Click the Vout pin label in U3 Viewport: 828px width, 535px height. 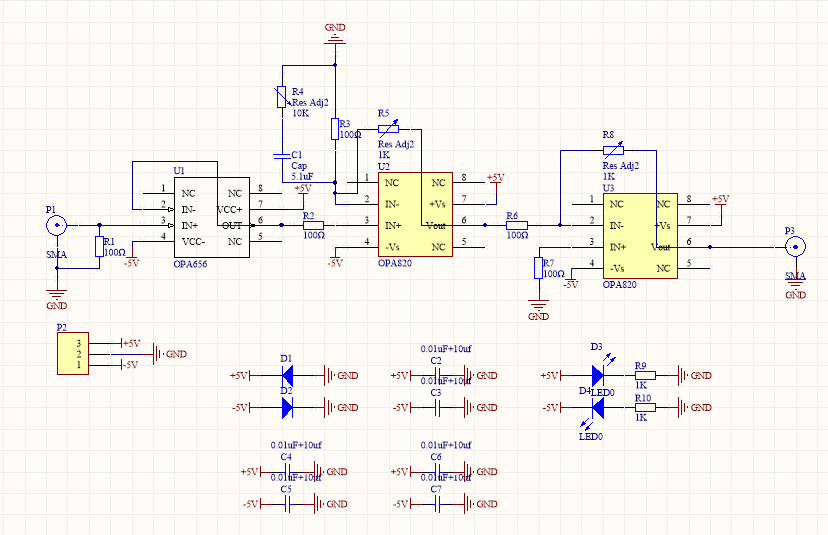660,247
